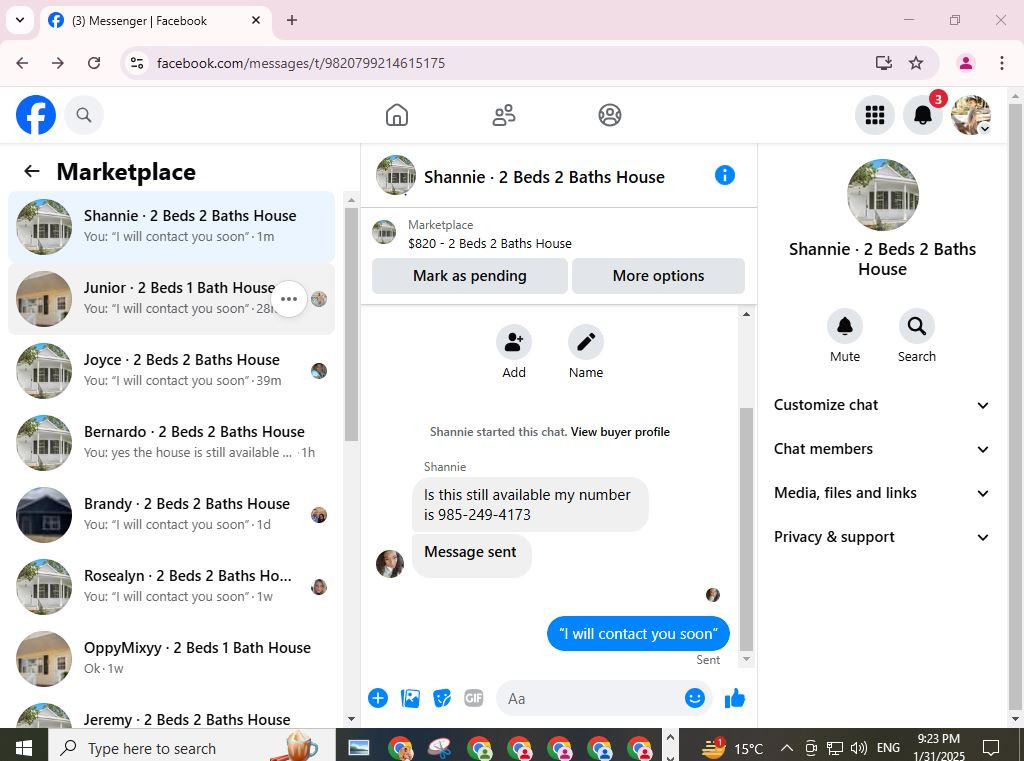Expand Customize chat section
Image resolution: width=1024 pixels, height=761 pixels.
881,405
